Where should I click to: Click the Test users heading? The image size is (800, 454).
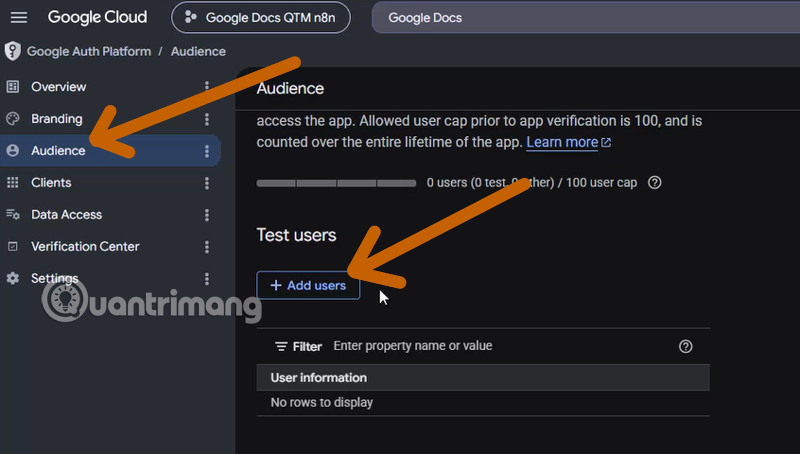pyautogui.click(x=296, y=235)
